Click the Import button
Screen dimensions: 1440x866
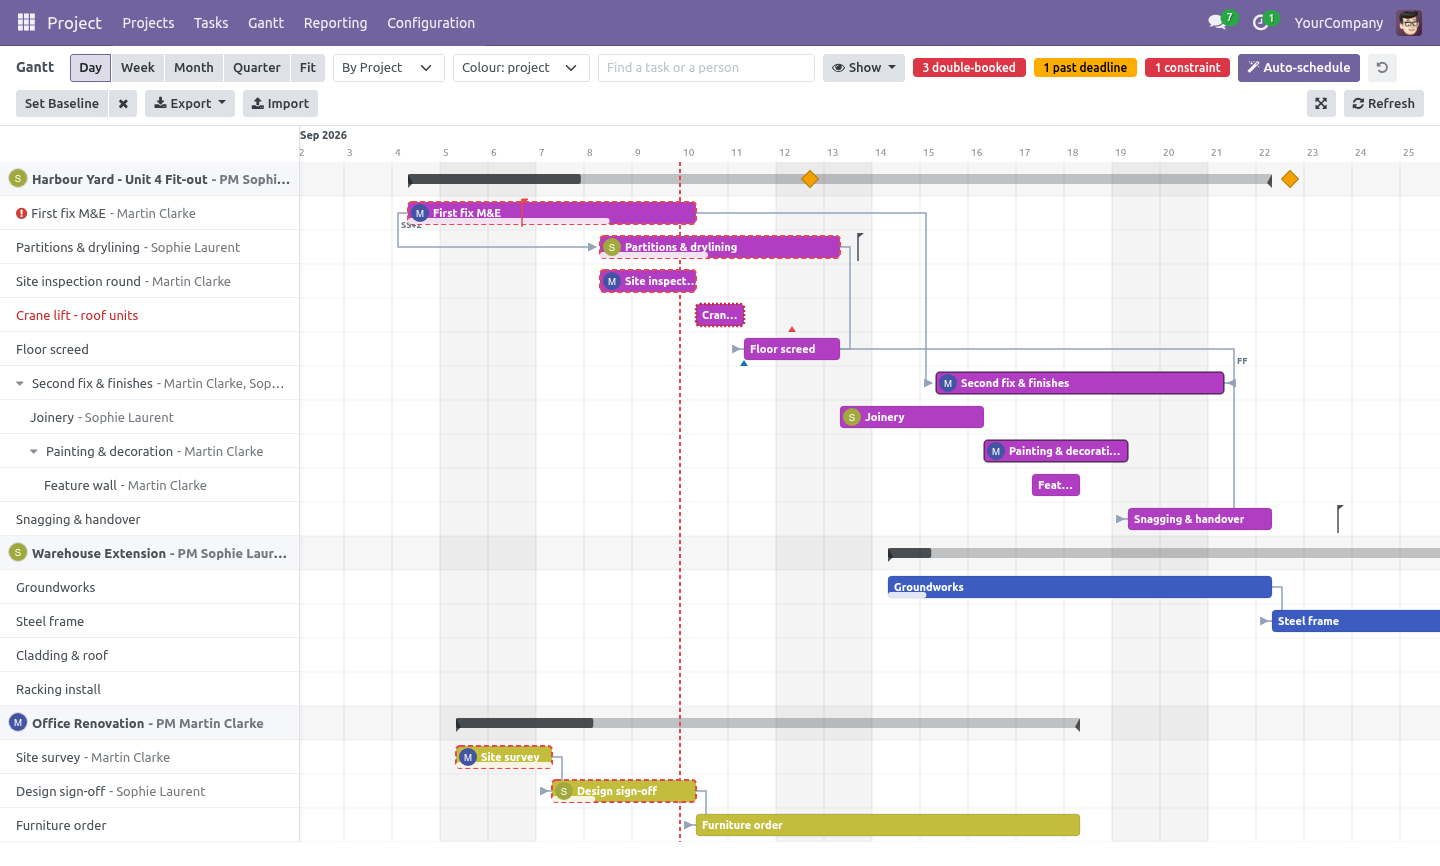[x=280, y=104]
